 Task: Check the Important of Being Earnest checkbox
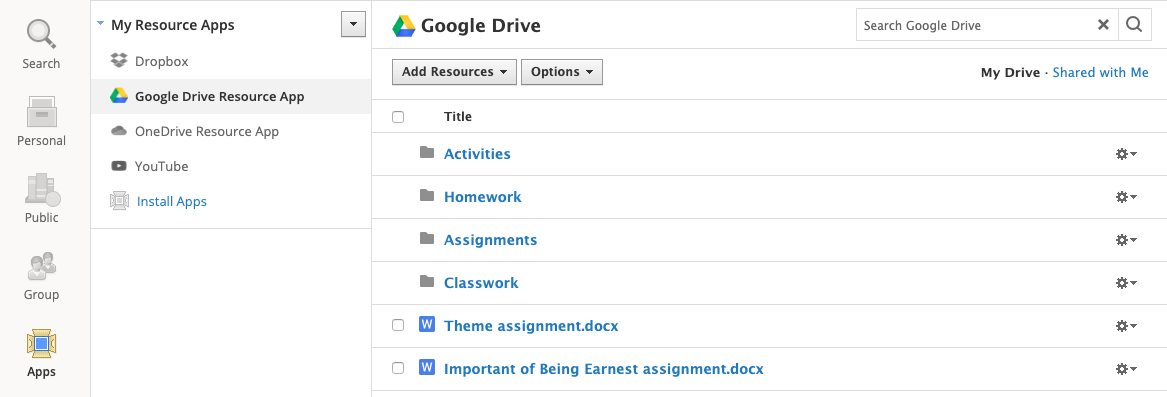pos(398,368)
